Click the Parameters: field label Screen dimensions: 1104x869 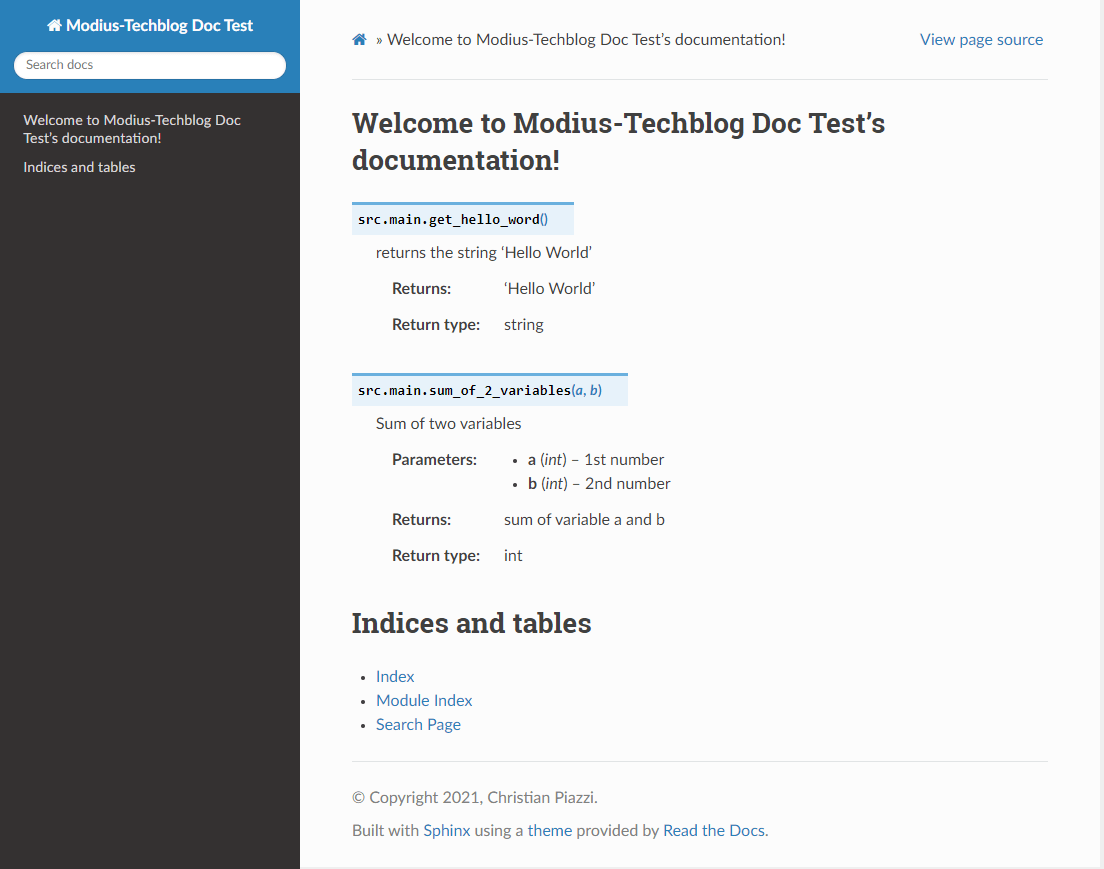pyautogui.click(x=434, y=459)
